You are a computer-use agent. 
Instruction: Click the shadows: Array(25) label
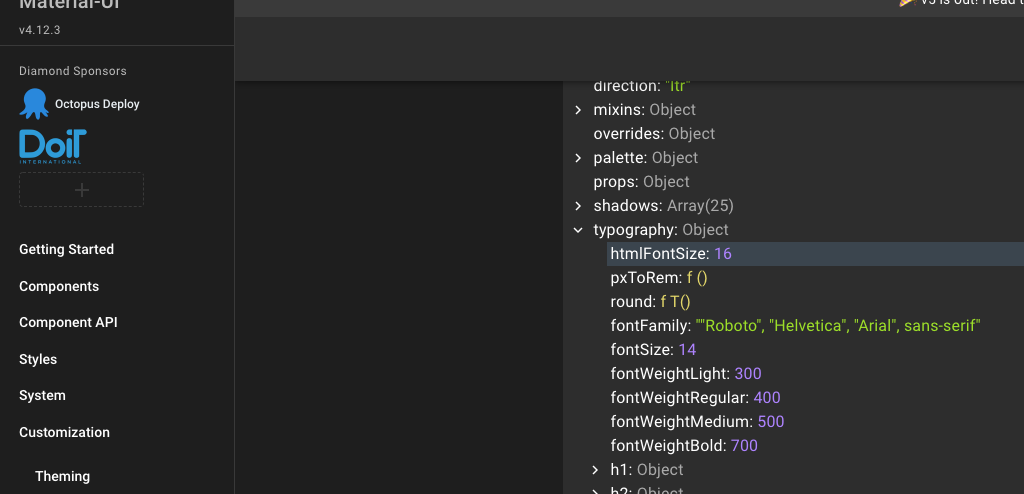(664, 206)
